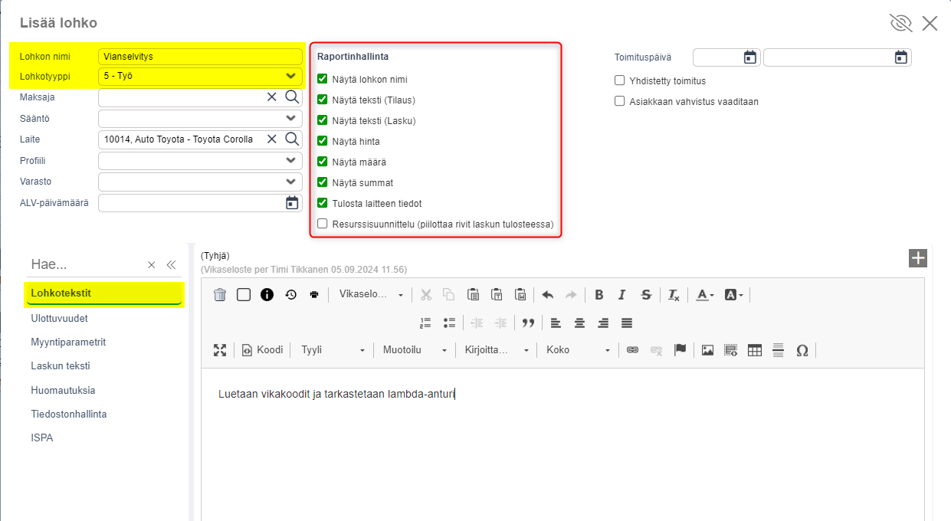
Task: Click the Lohkon nimi input field
Action: coord(200,56)
